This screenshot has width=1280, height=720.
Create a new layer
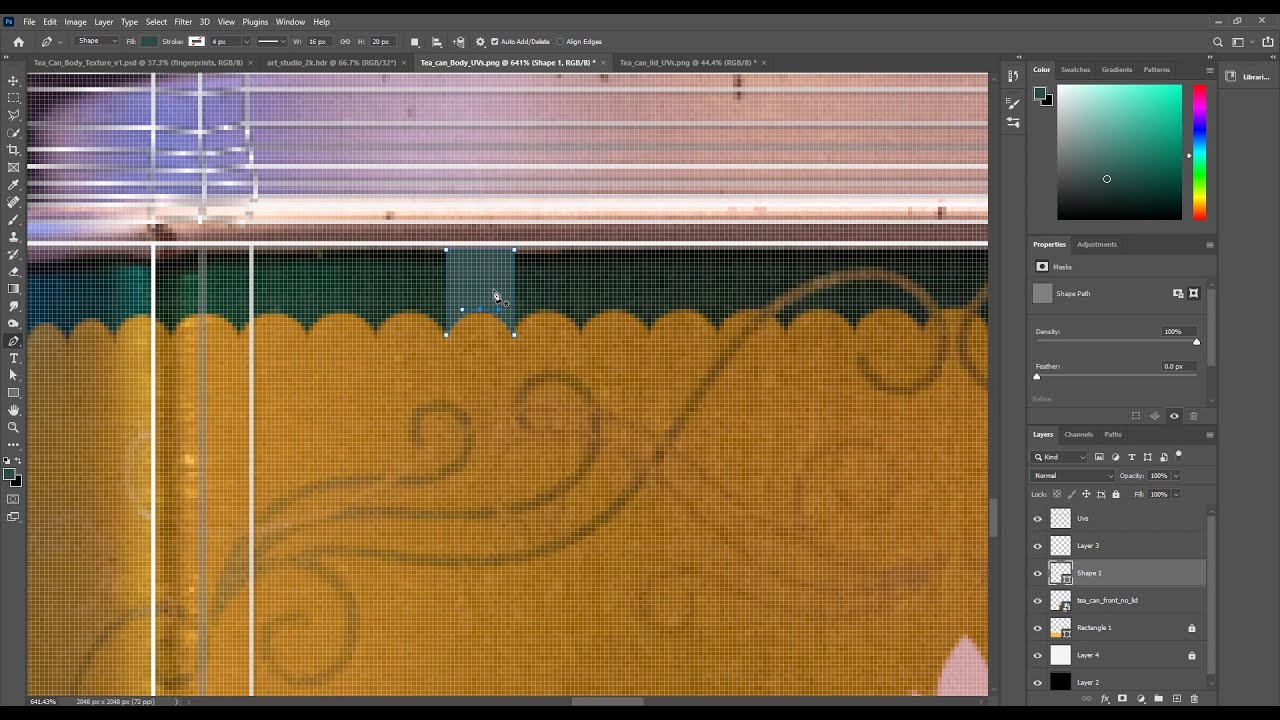click(1176, 699)
